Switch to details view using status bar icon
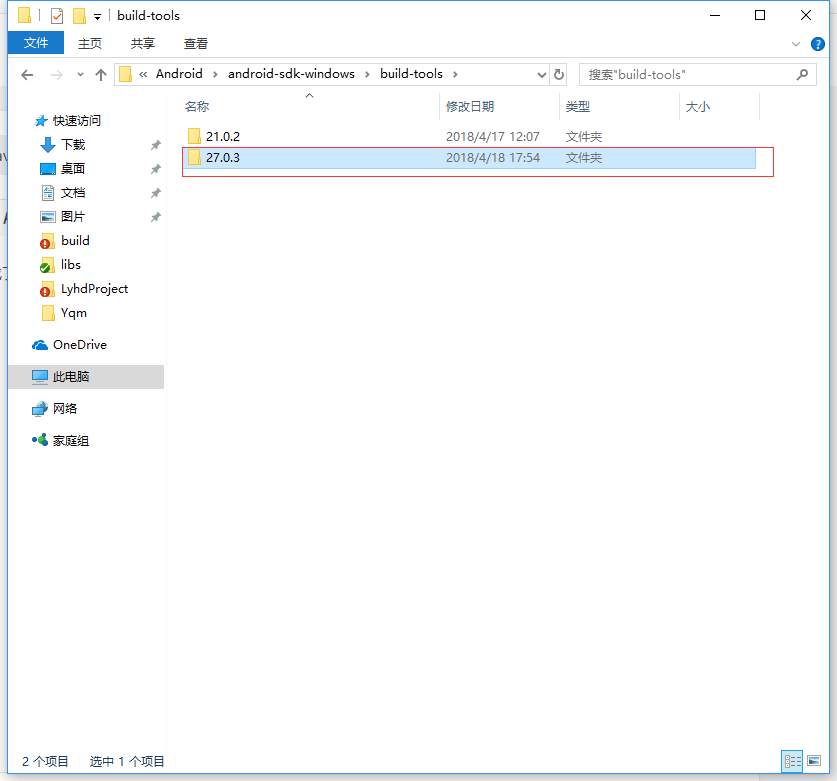This screenshot has width=837, height=781. click(x=793, y=762)
